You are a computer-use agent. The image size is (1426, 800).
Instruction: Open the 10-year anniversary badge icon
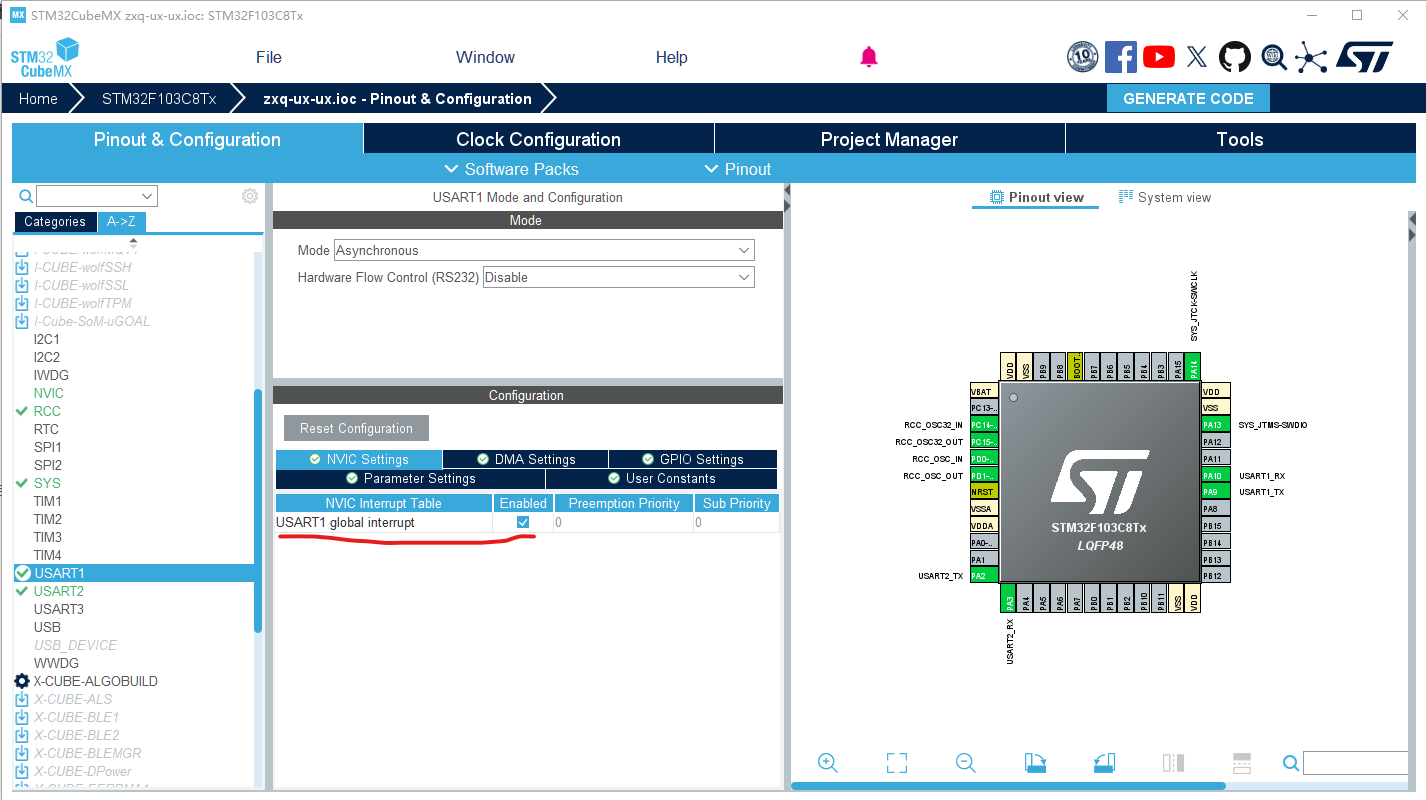pyautogui.click(x=1083, y=57)
